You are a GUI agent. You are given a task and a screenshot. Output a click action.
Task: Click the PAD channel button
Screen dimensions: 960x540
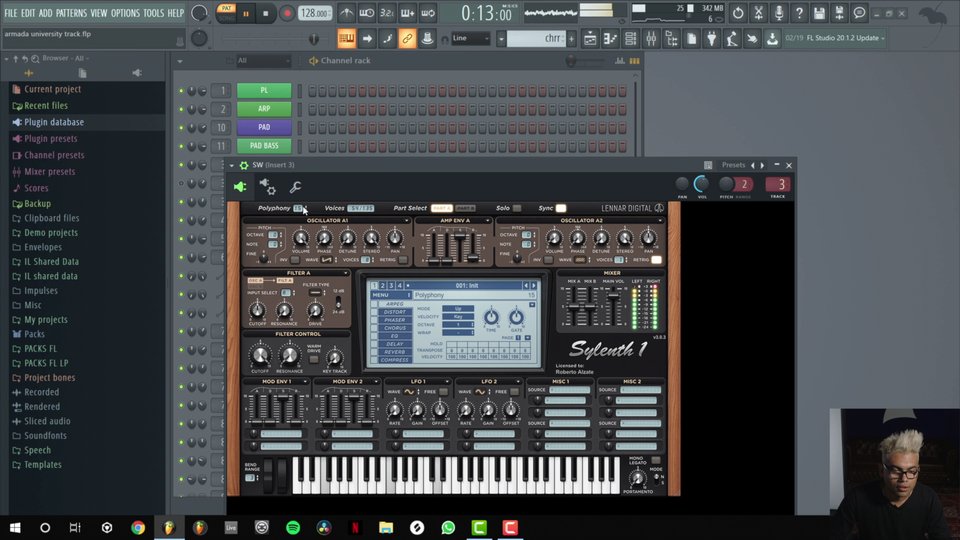point(264,127)
